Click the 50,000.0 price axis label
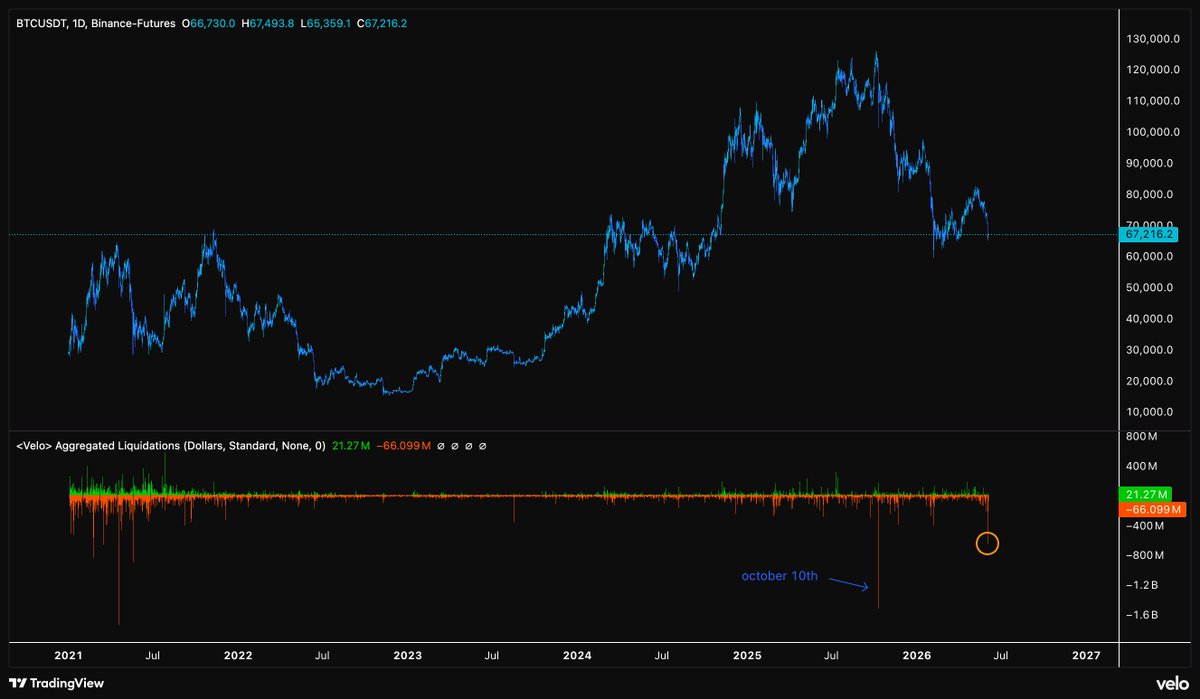The image size is (1200, 699). tap(1149, 288)
